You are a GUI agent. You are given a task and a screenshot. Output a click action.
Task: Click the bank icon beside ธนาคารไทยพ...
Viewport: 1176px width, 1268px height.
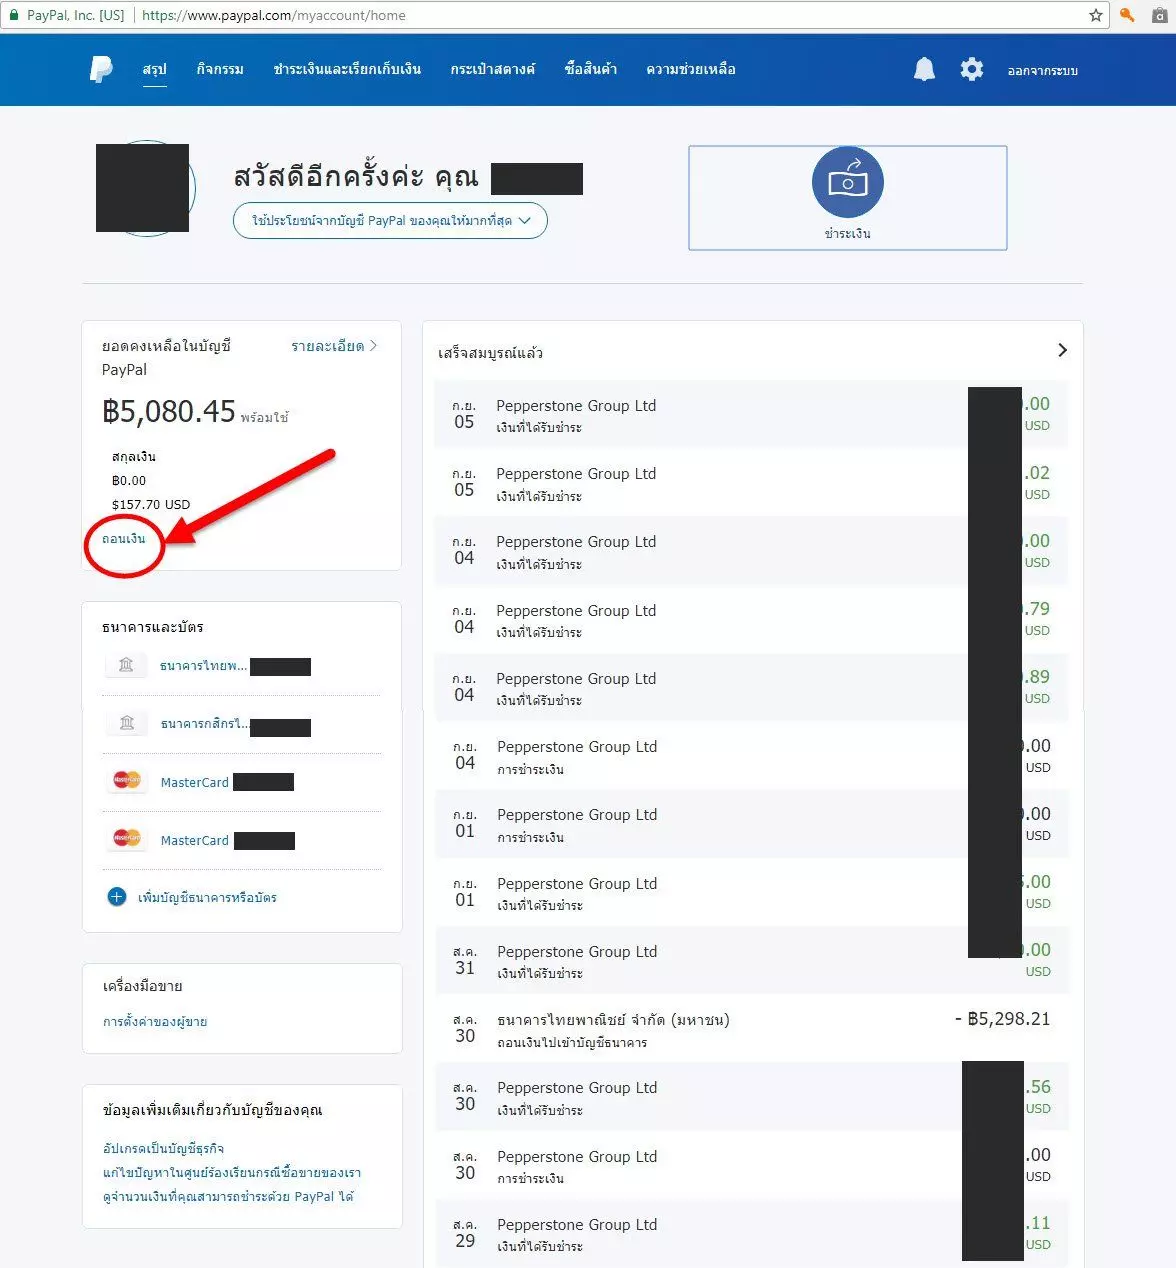coord(126,665)
